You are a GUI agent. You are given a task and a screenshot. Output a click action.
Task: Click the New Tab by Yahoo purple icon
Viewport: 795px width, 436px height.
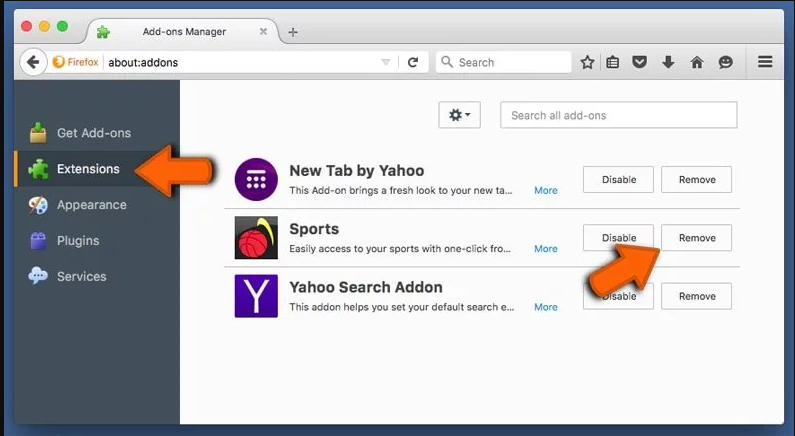click(x=256, y=179)
